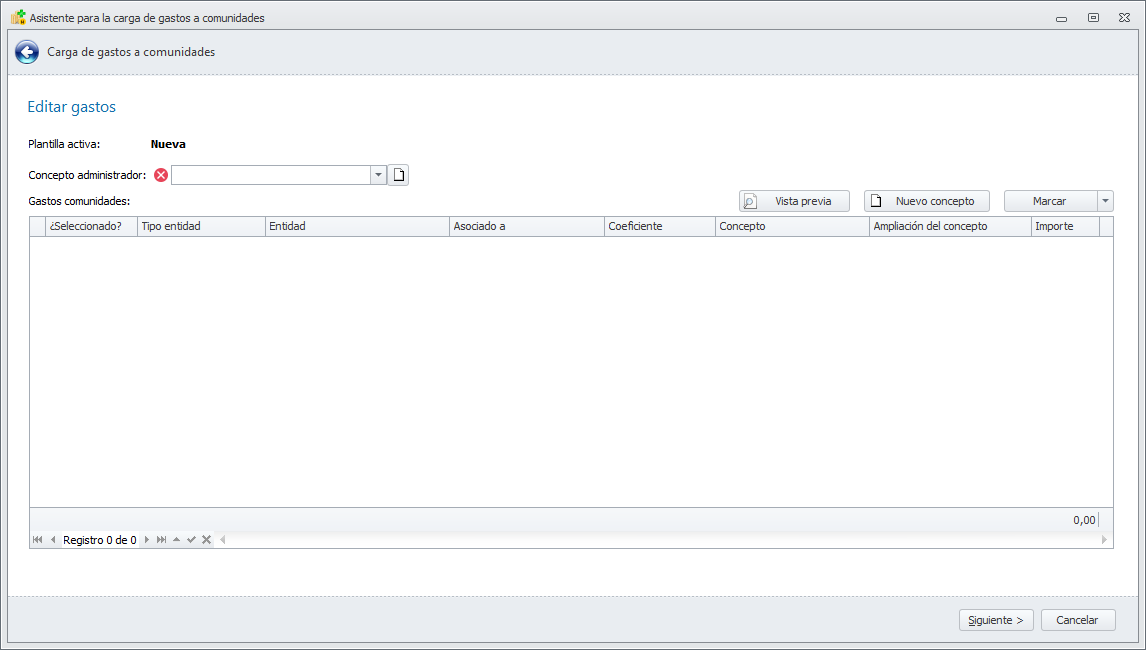Go to next record navigator arrow

coord(147,540)
